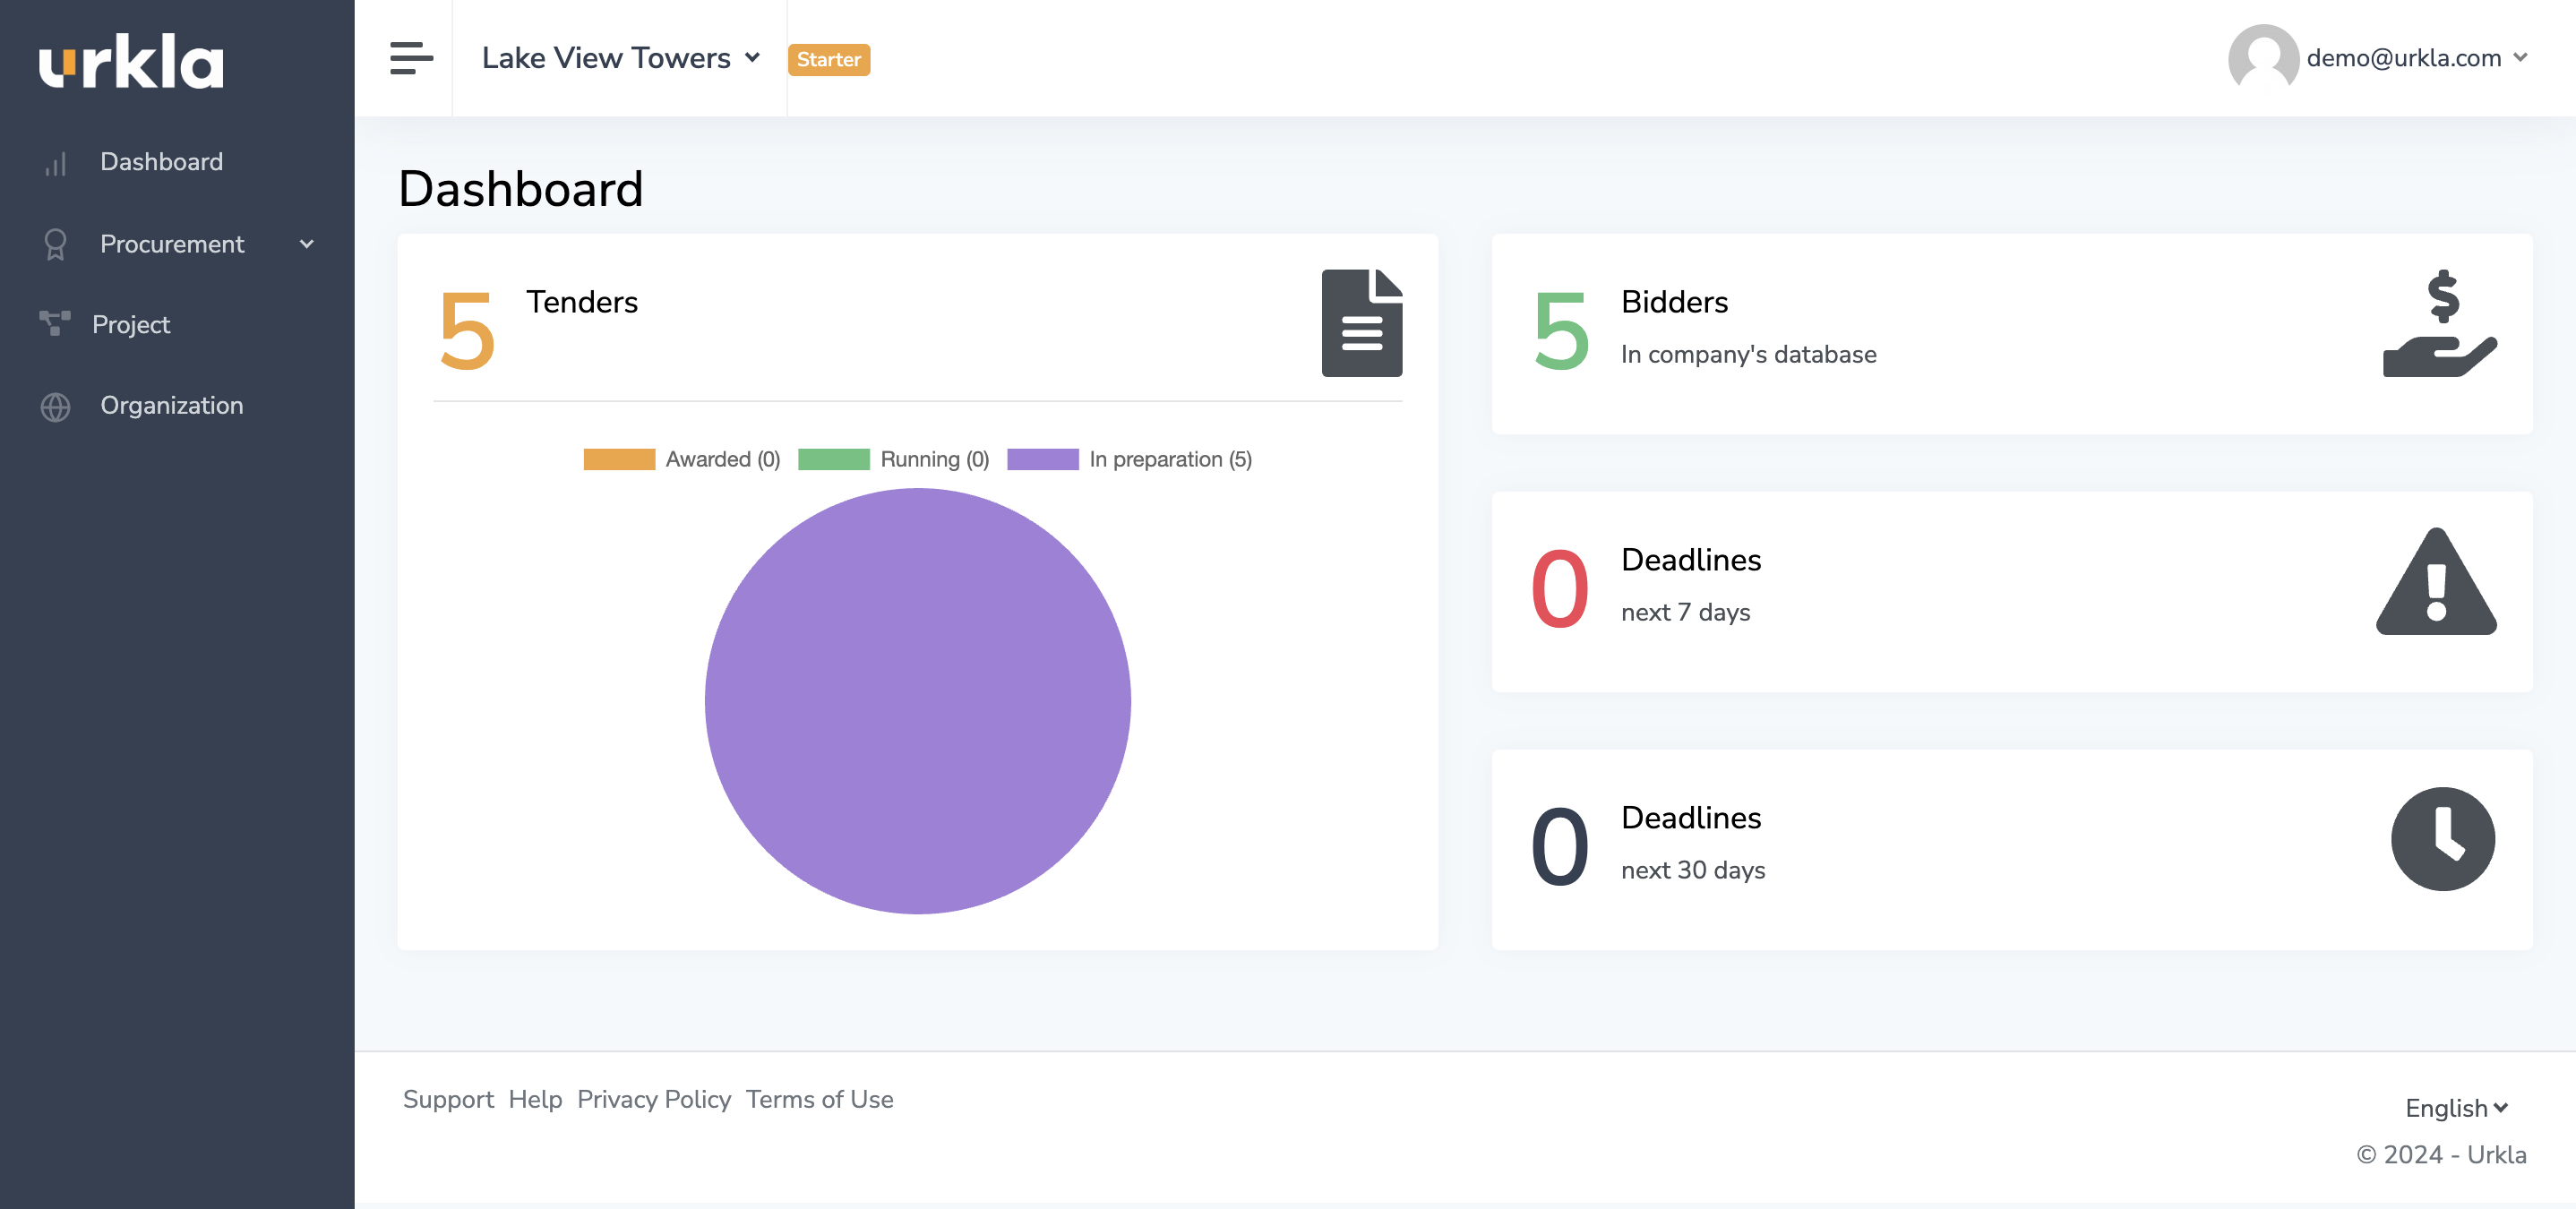Screen dimensions: 2576x1209
Task: Open the Help link
Action: click(x=535, y=1099)
